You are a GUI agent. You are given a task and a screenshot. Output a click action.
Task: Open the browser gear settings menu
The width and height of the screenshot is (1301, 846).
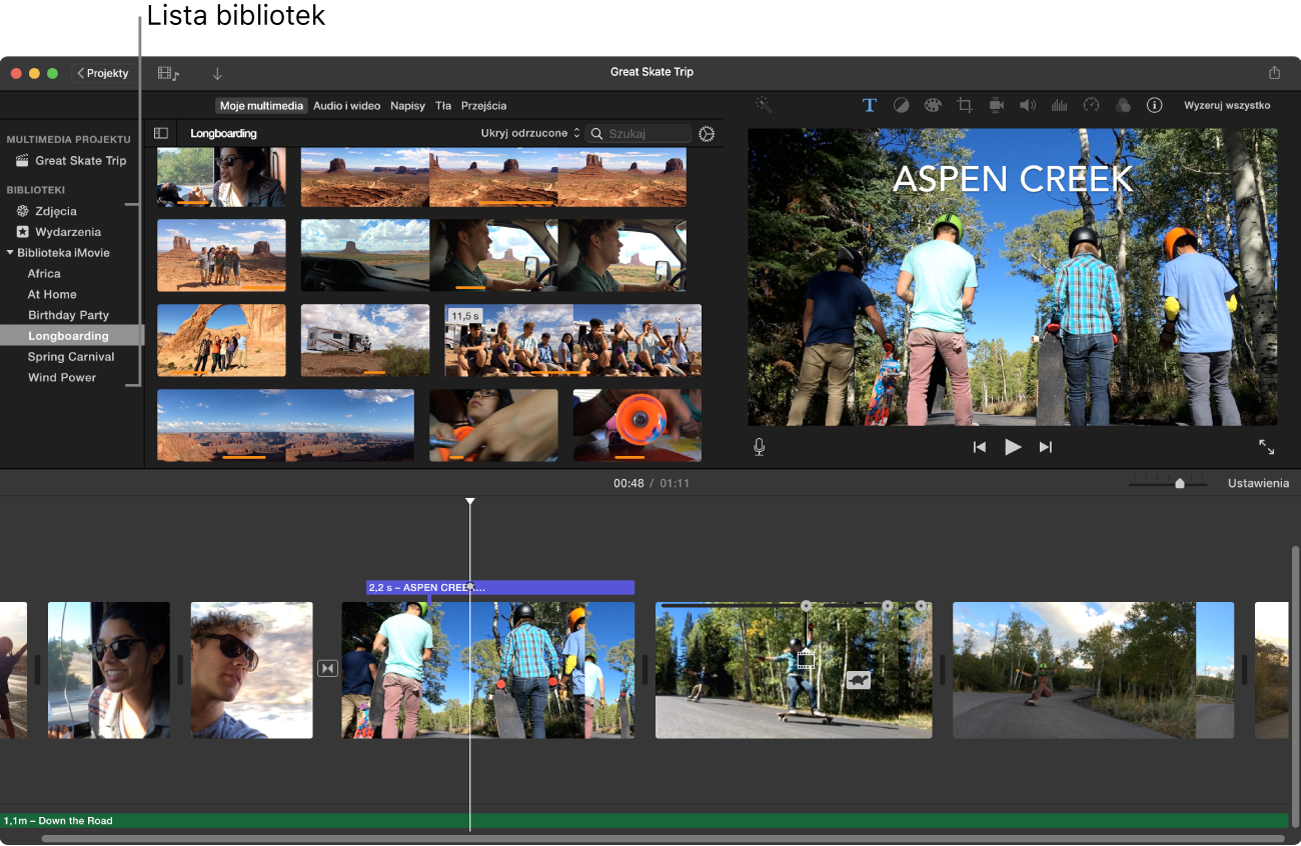[x=707, y=133]
